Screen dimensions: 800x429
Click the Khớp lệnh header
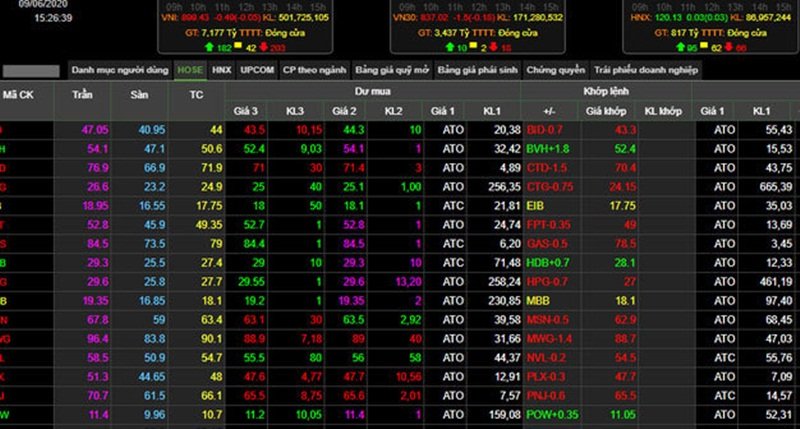tap(606, 91)
